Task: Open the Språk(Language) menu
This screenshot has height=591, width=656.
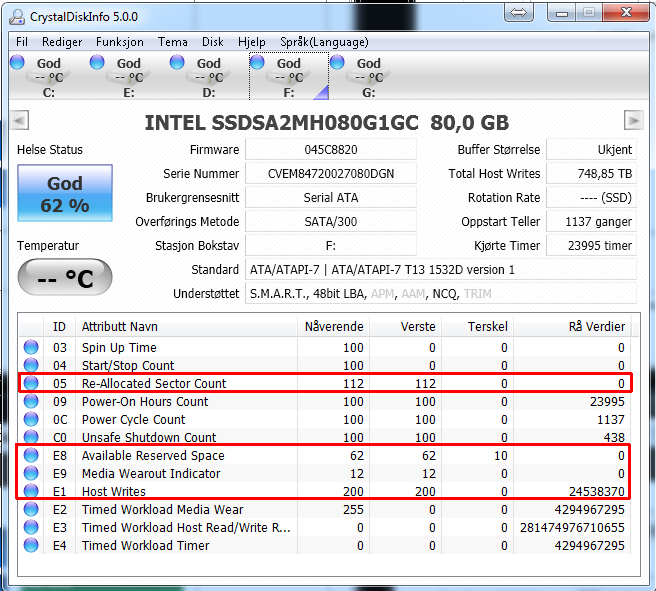Action: (x=325, y=42)
